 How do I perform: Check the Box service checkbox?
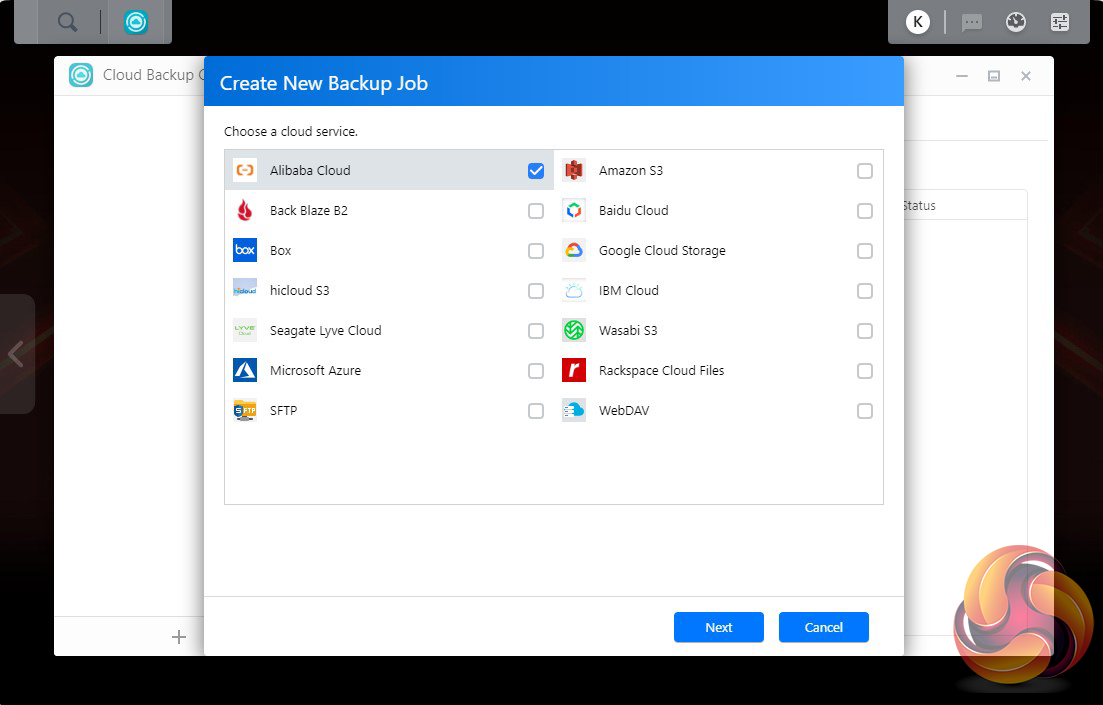coord(536,251)
